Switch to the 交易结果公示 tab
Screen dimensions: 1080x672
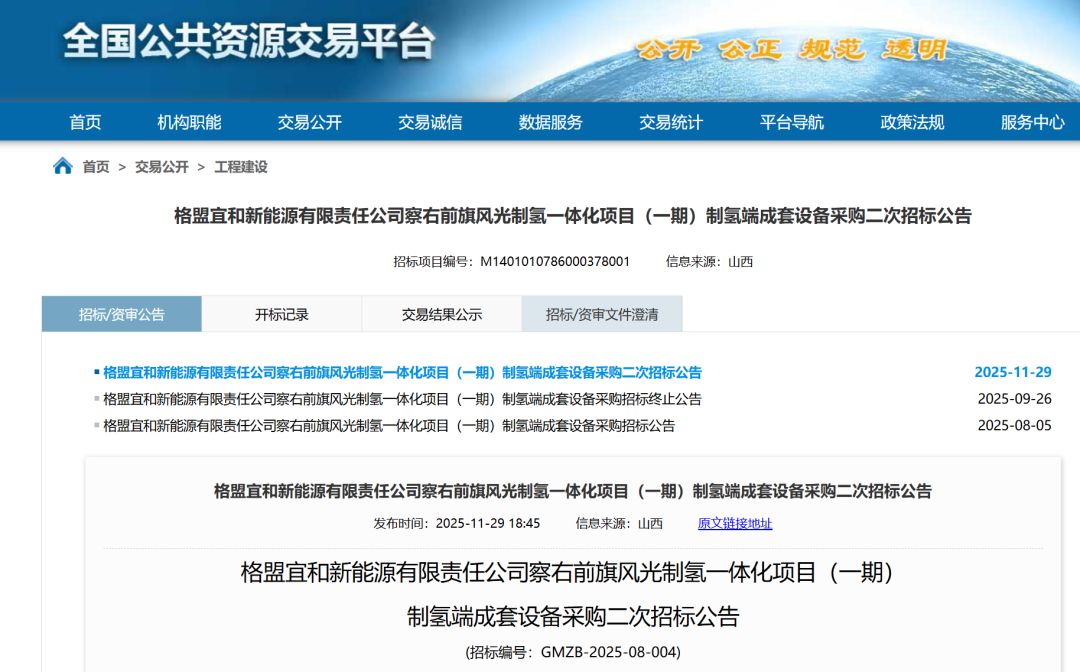click(x=442, y=313)
